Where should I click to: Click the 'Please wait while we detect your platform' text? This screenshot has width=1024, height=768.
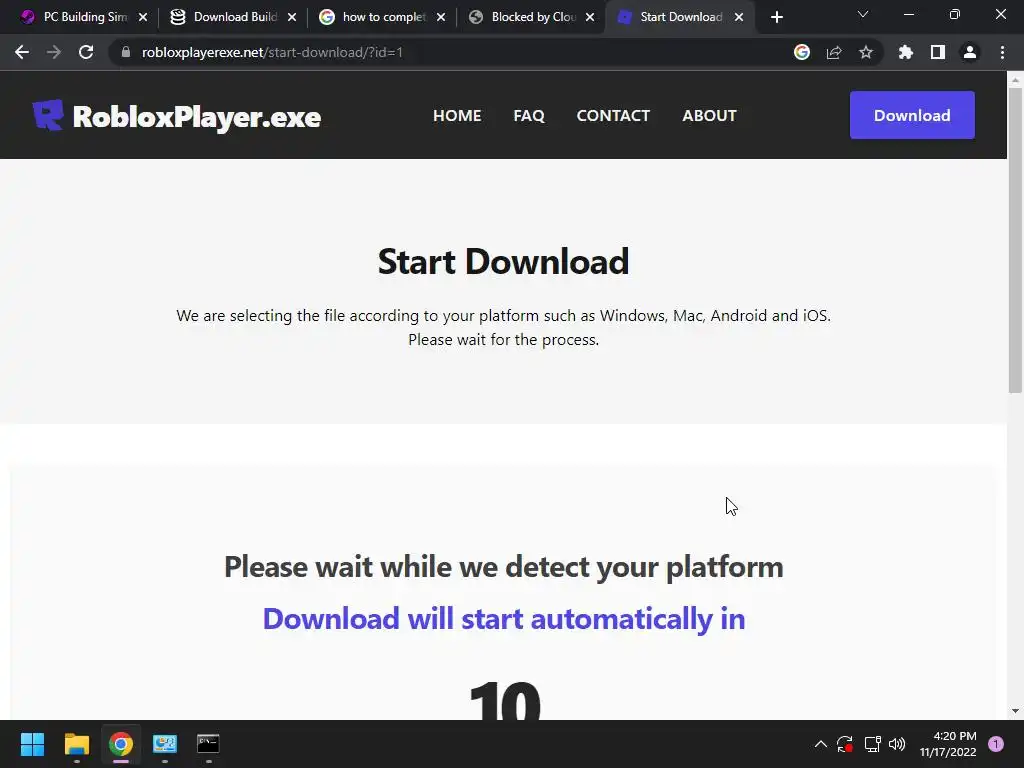(x=504, y=567)
